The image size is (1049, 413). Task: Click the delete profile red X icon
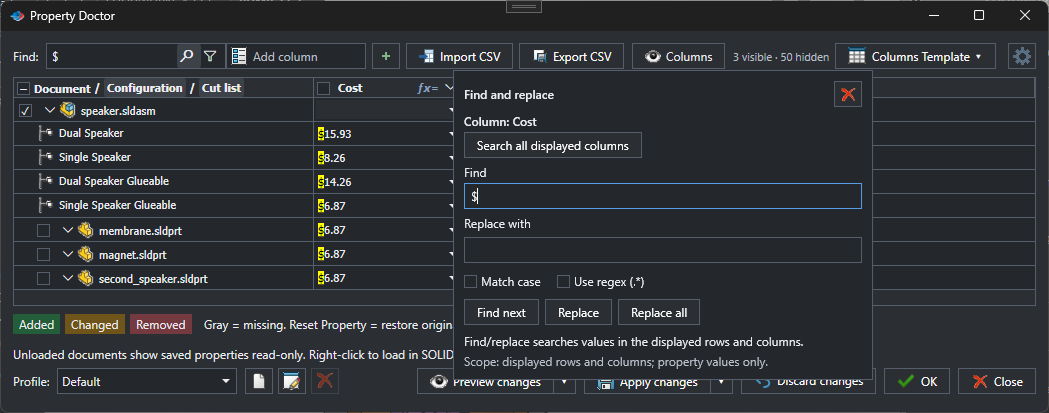click(324, 382)
